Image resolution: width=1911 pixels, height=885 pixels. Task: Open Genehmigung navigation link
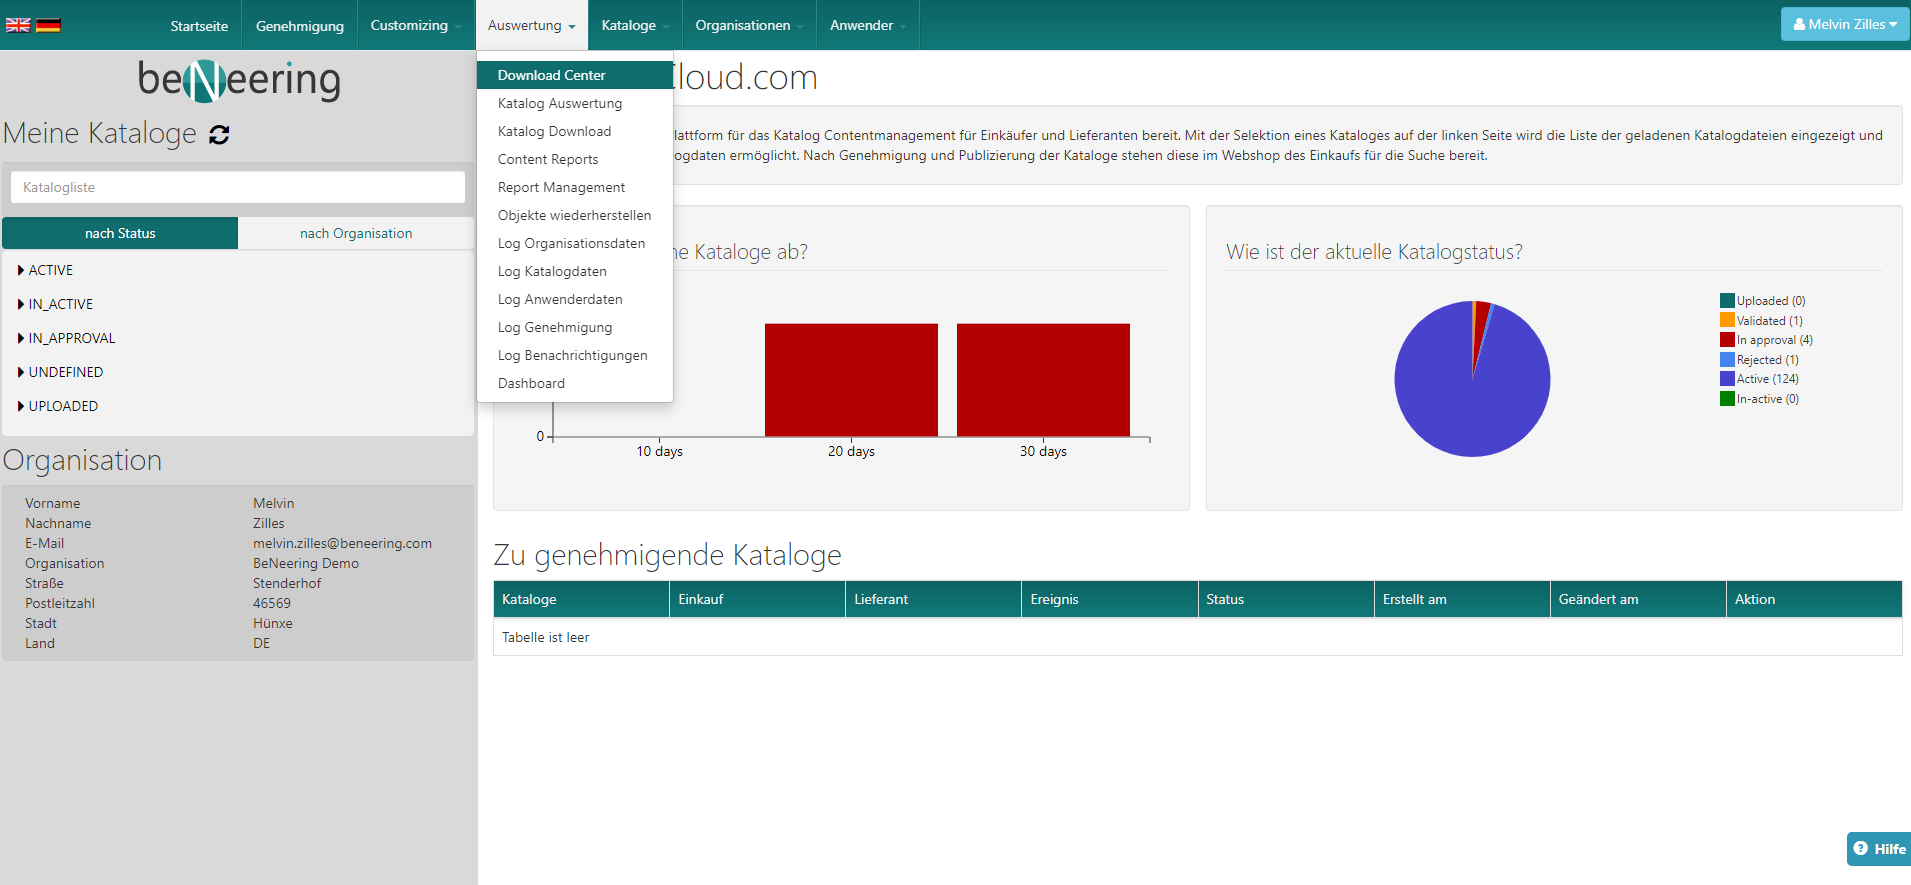pos(299,26)
